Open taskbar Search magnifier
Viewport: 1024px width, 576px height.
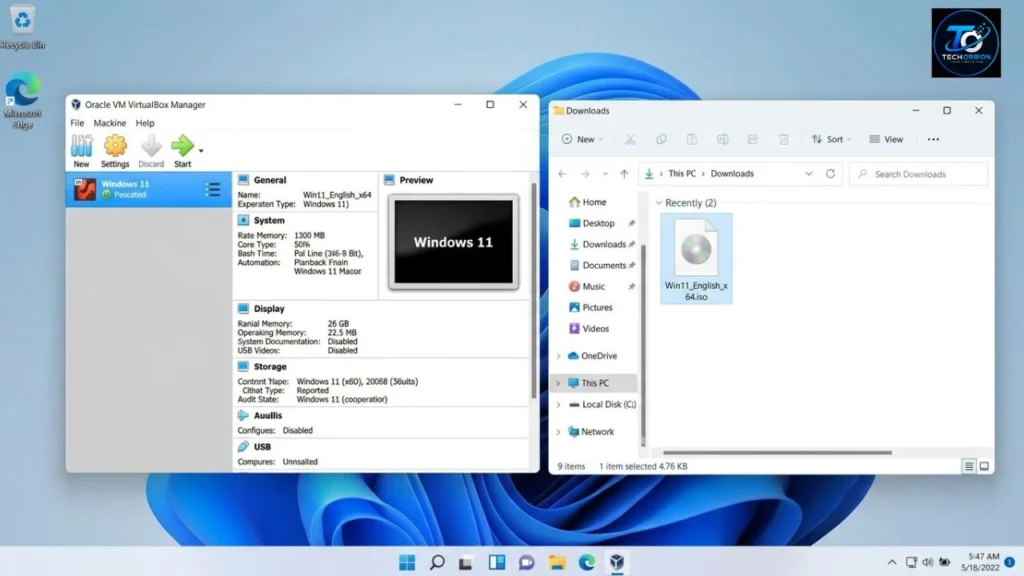click(438, 562)
